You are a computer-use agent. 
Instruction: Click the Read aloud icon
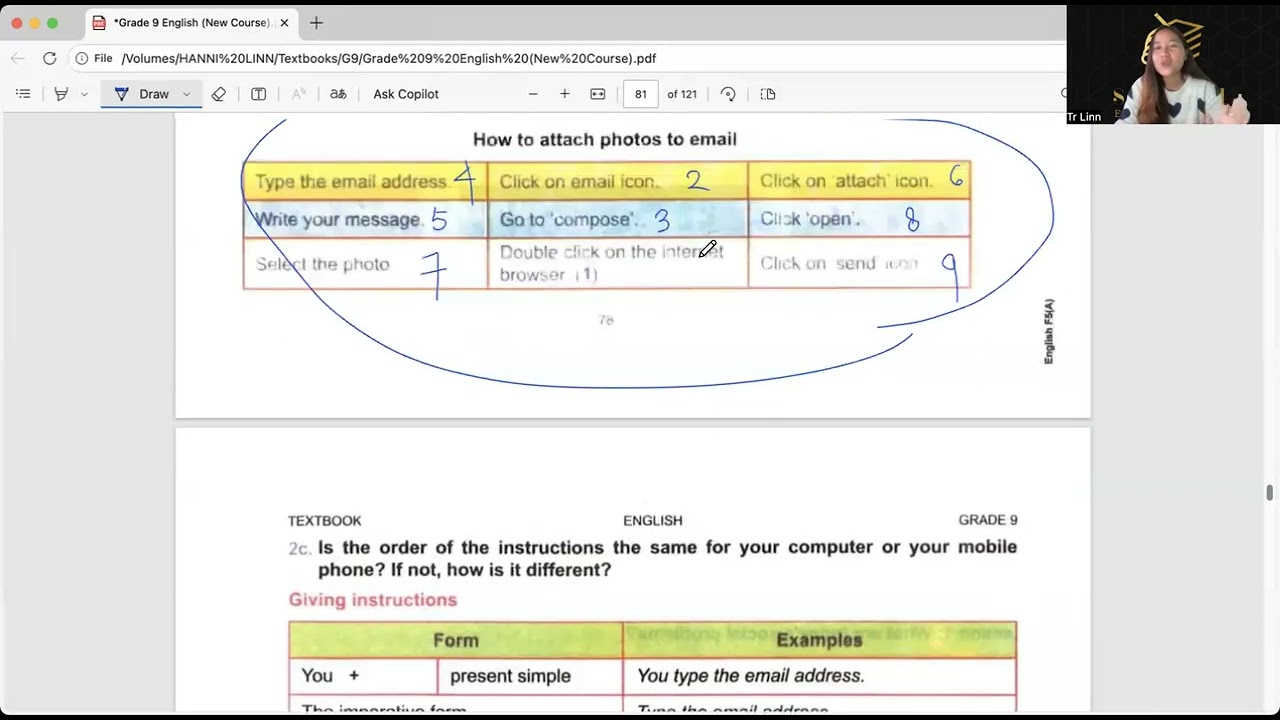pyautogui.click(x=298, y=94)
